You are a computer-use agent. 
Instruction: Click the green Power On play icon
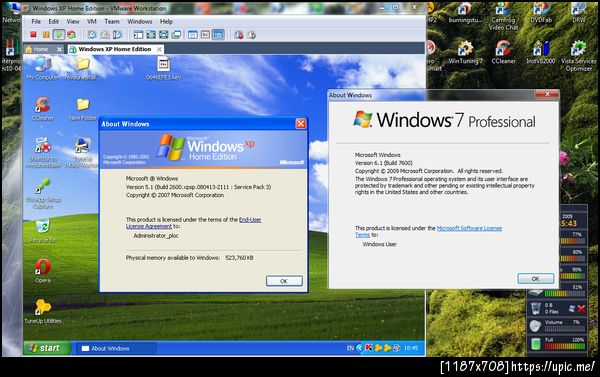(59, 35)
